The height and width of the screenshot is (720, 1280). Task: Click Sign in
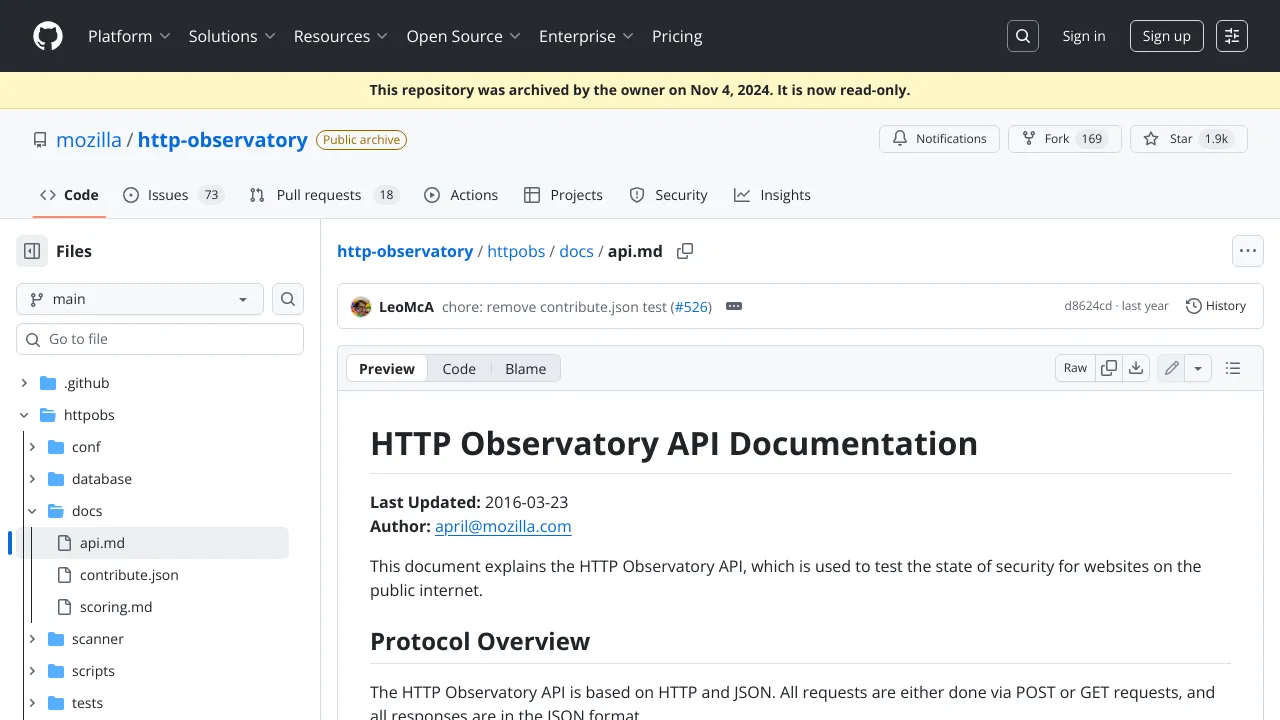point(1084,36)
